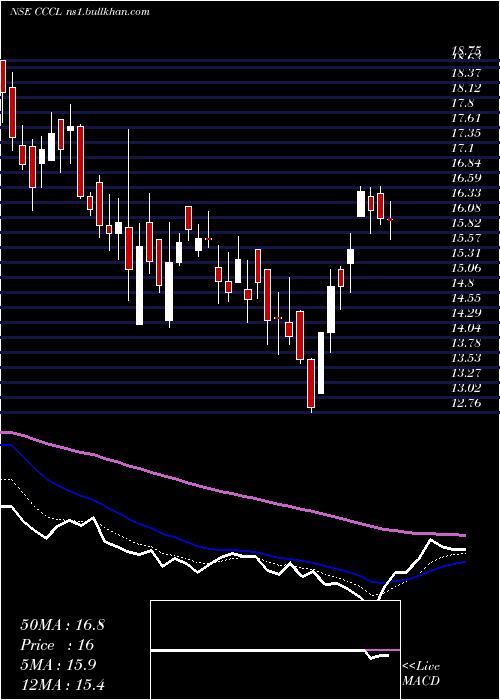The height and width of the screenshot is (700, 500).
Task: Click the 17.1 price level label
Action: (x=463, y=148)
